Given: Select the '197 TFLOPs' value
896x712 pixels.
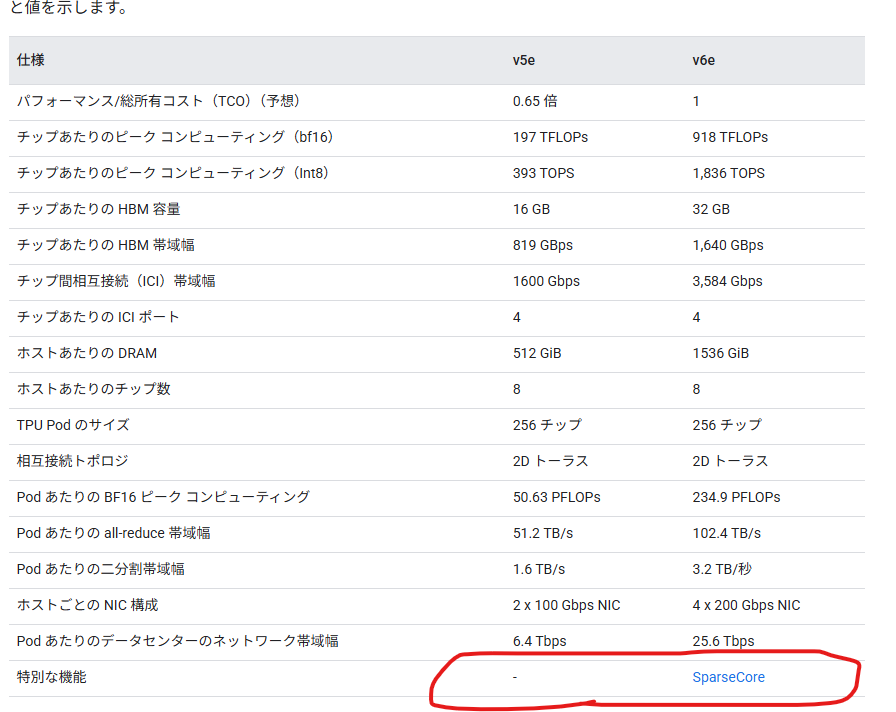Looking at the screenshot, I should 550,137.
